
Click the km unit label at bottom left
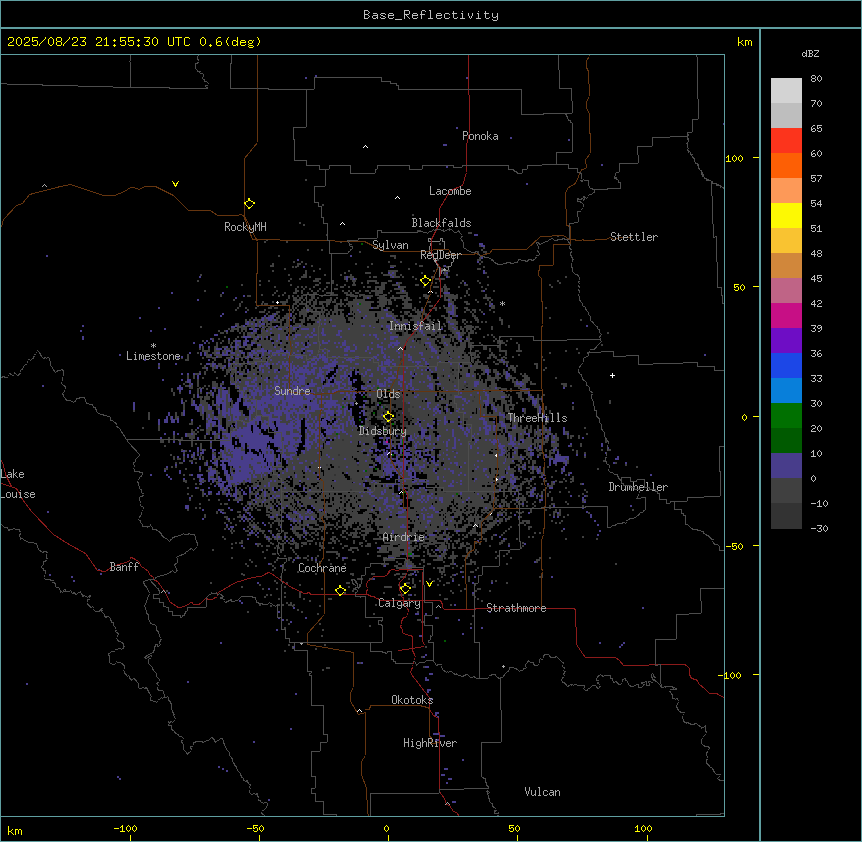pyautogui.click(x=15, y=830)
